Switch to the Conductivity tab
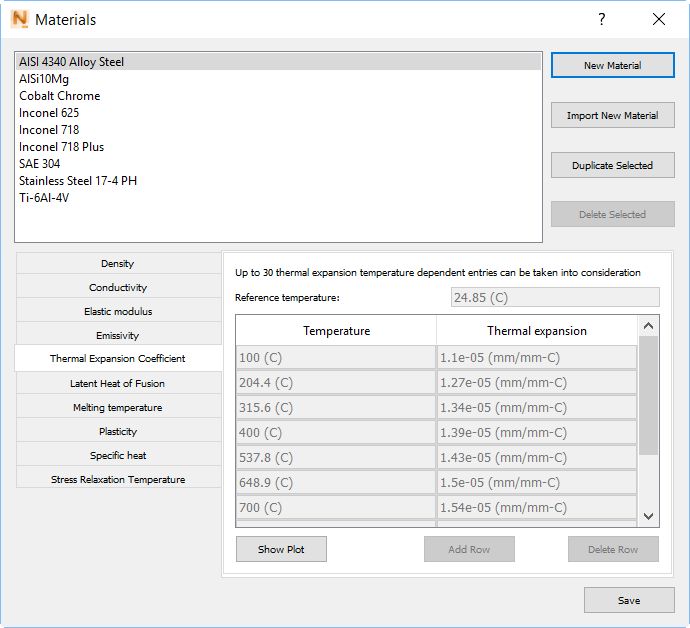 click(118, 287)
